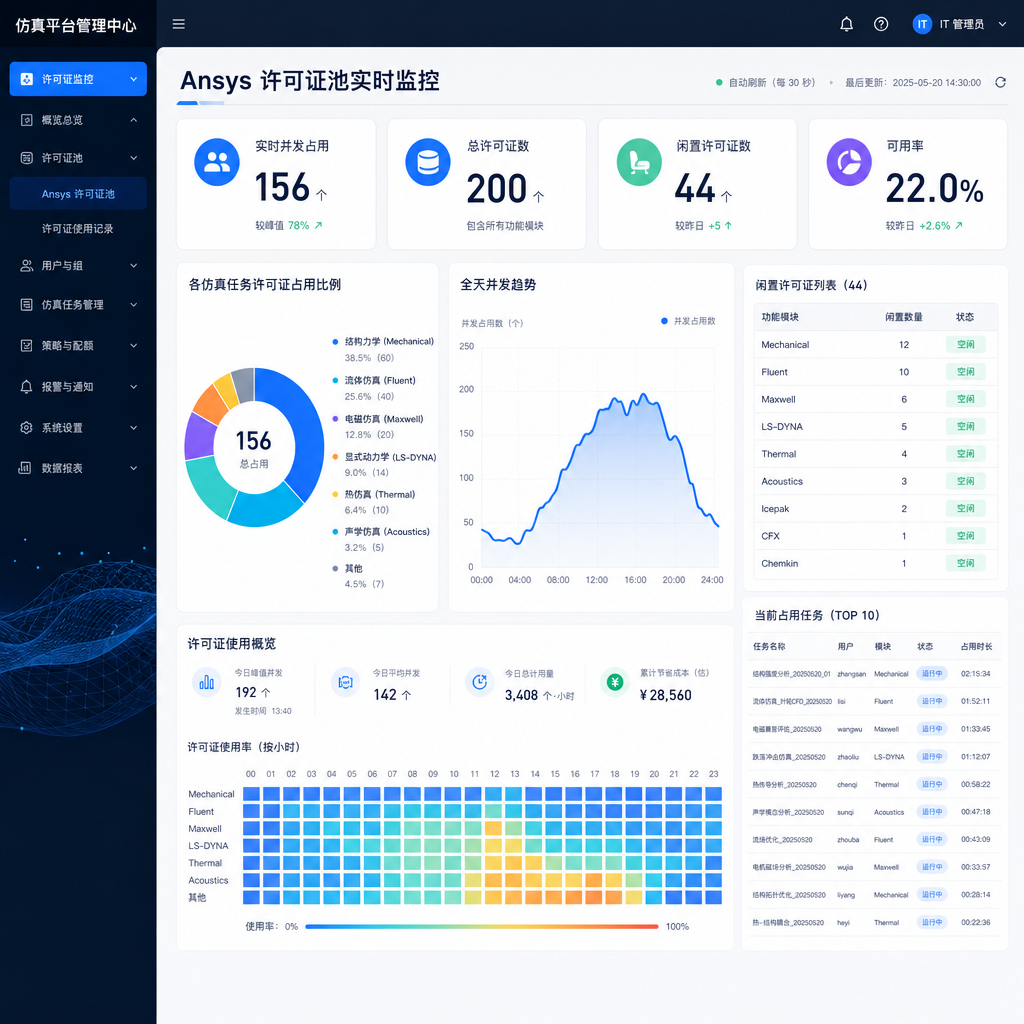
Task: Click 运行中 badge for wangwu's task
Action: click(x=932, y=729)
